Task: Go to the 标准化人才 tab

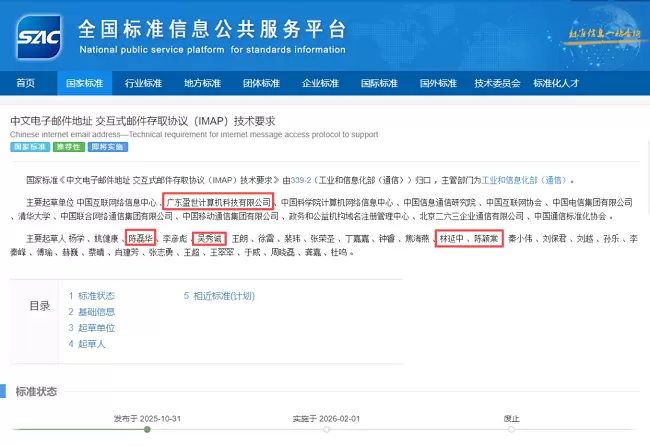Action: [x=557, y=83]
